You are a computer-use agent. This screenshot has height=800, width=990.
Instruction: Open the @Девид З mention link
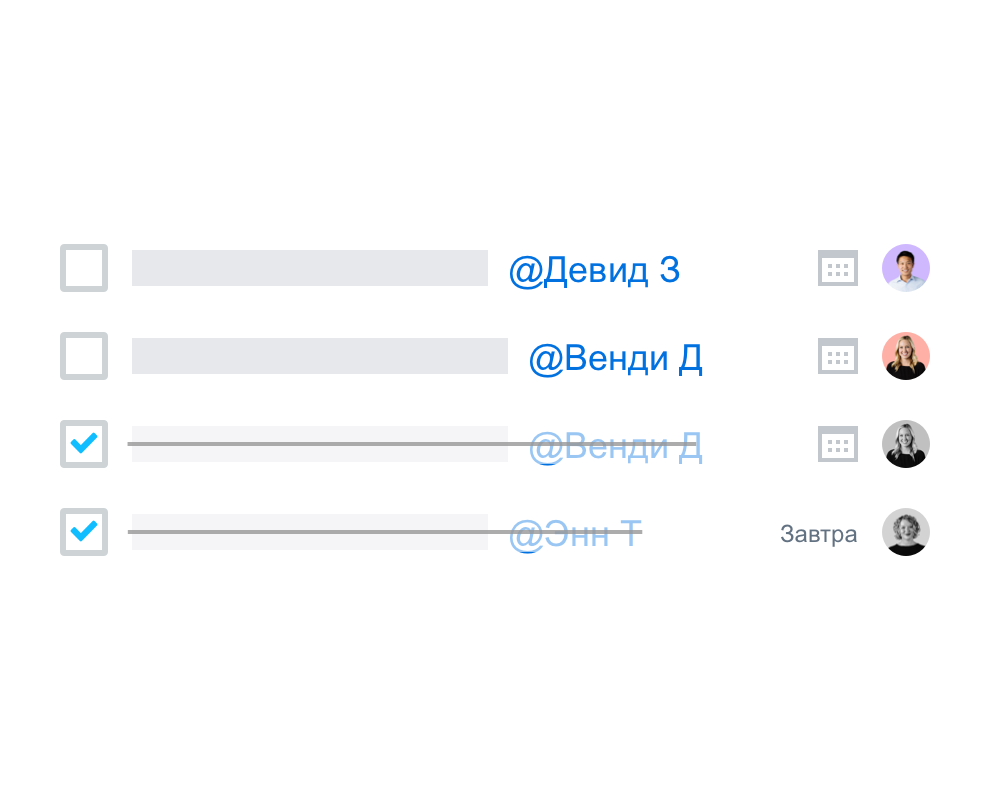tap(594, 270)
